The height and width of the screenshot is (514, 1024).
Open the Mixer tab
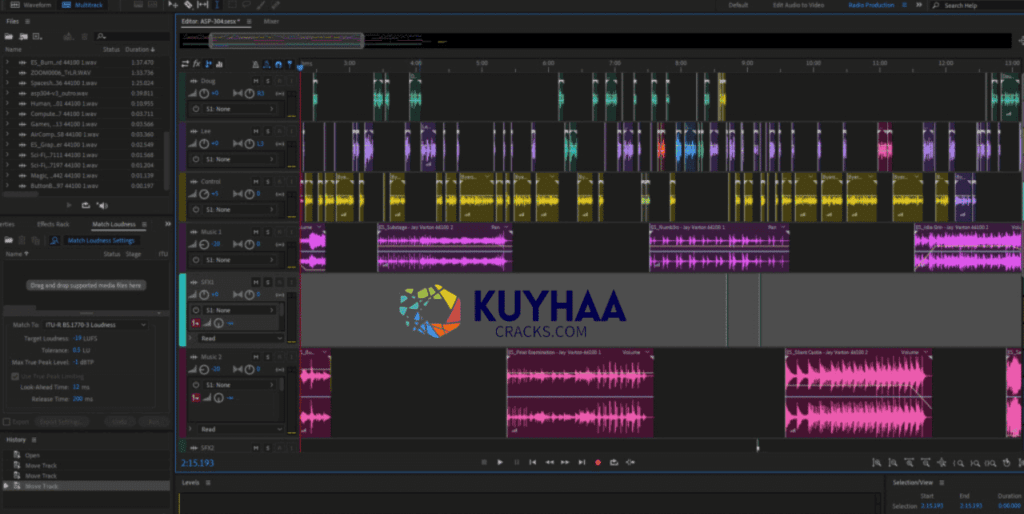(271, 22)
